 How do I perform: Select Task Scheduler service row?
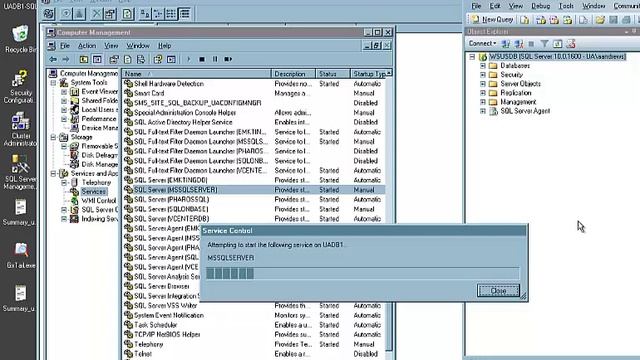tap(254, 325)
